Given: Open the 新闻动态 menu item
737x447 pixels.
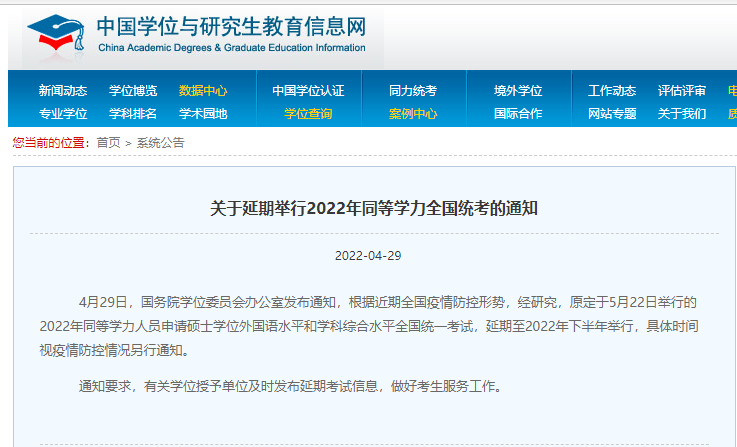Looking at the screenshot, I should point(63,91).
